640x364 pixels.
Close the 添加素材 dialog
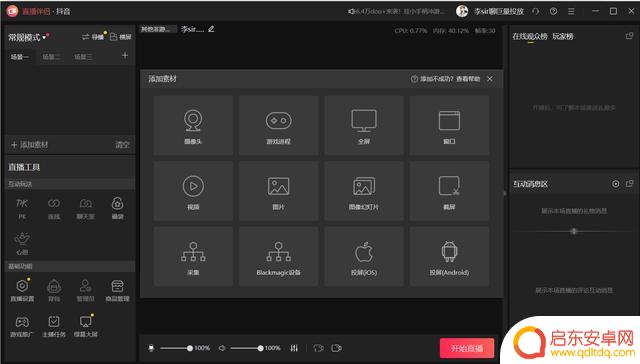click(490, 79)
